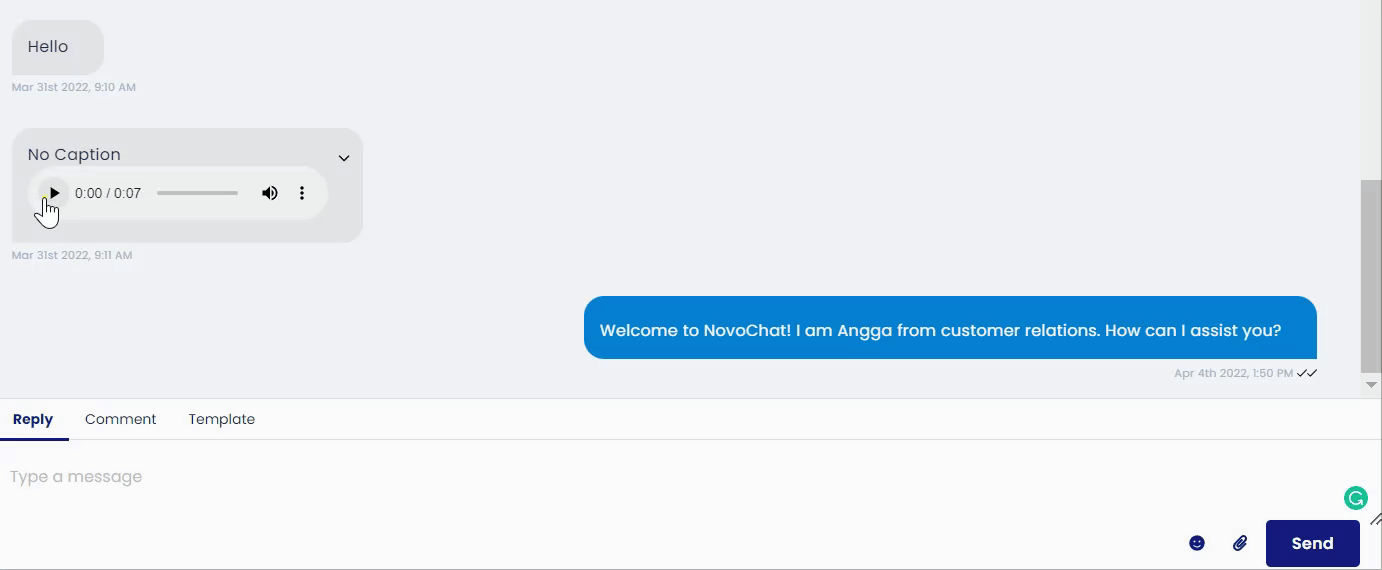Image resolution: width=1382 pixels, height=570 pixels.
Task: Play the No Caption audio message
Action: pyautogui.click(x=54, y=193)
